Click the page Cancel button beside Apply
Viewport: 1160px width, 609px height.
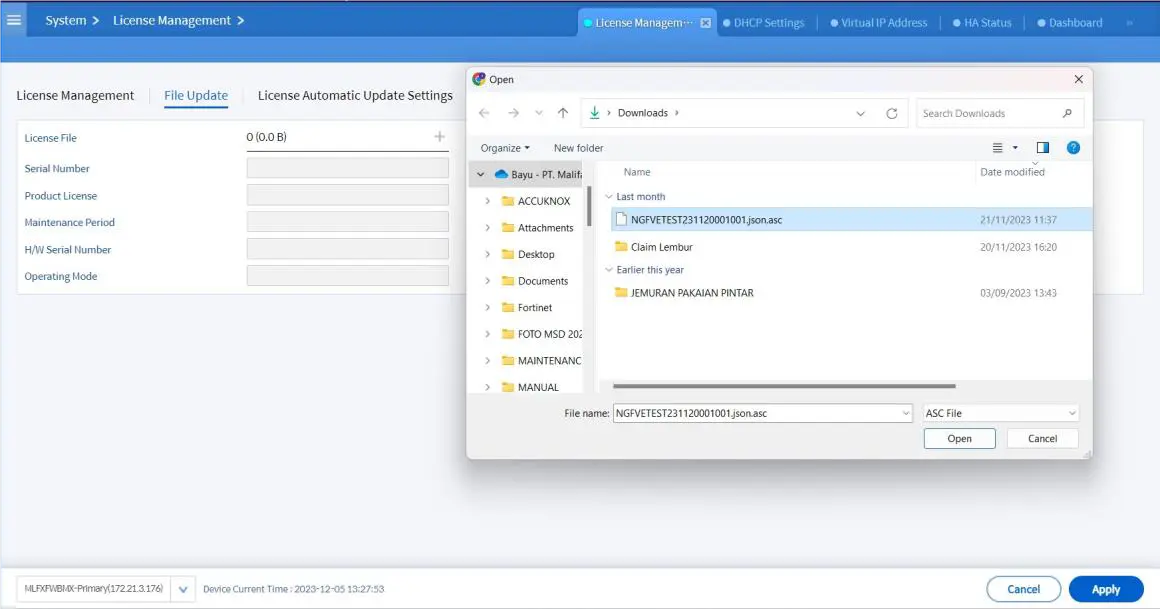click(x=1023, y=589)
